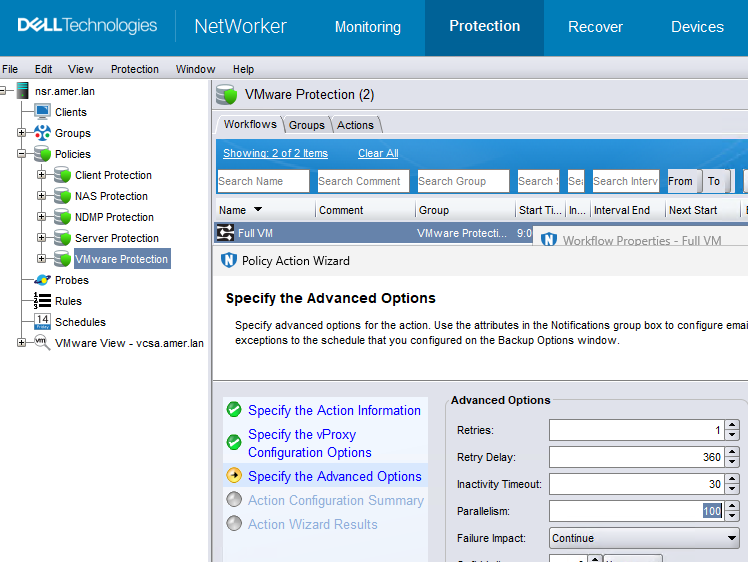Click the To filter button
748x562 pixels.
pyautogui.click(x=717, y=181)
